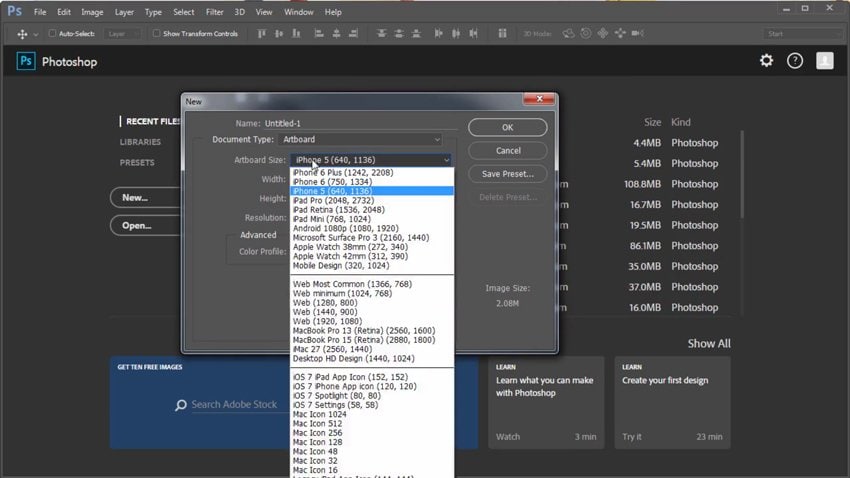Click the Move tool icon in options bar

point(22,34)
